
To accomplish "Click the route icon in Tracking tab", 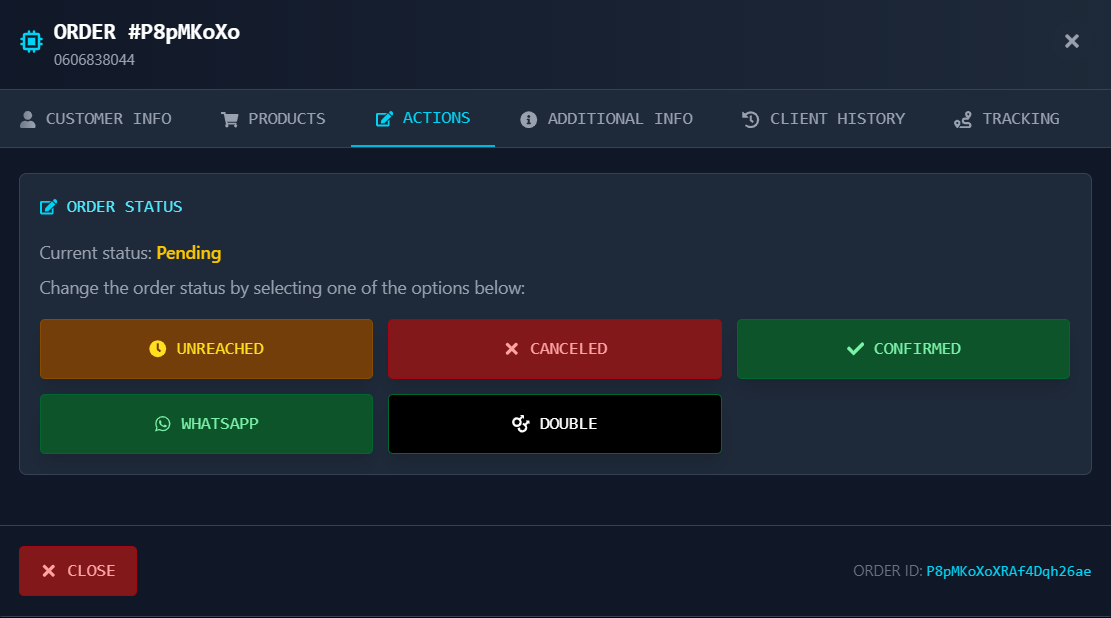I will point(963,119).
